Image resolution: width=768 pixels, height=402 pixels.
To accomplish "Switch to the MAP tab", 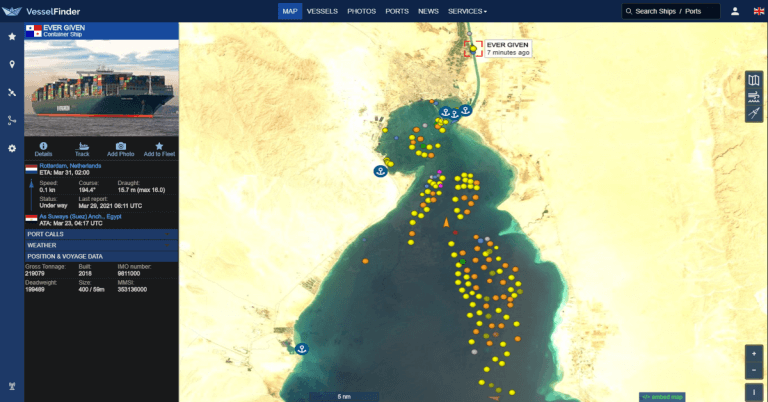I will (290, 11).
